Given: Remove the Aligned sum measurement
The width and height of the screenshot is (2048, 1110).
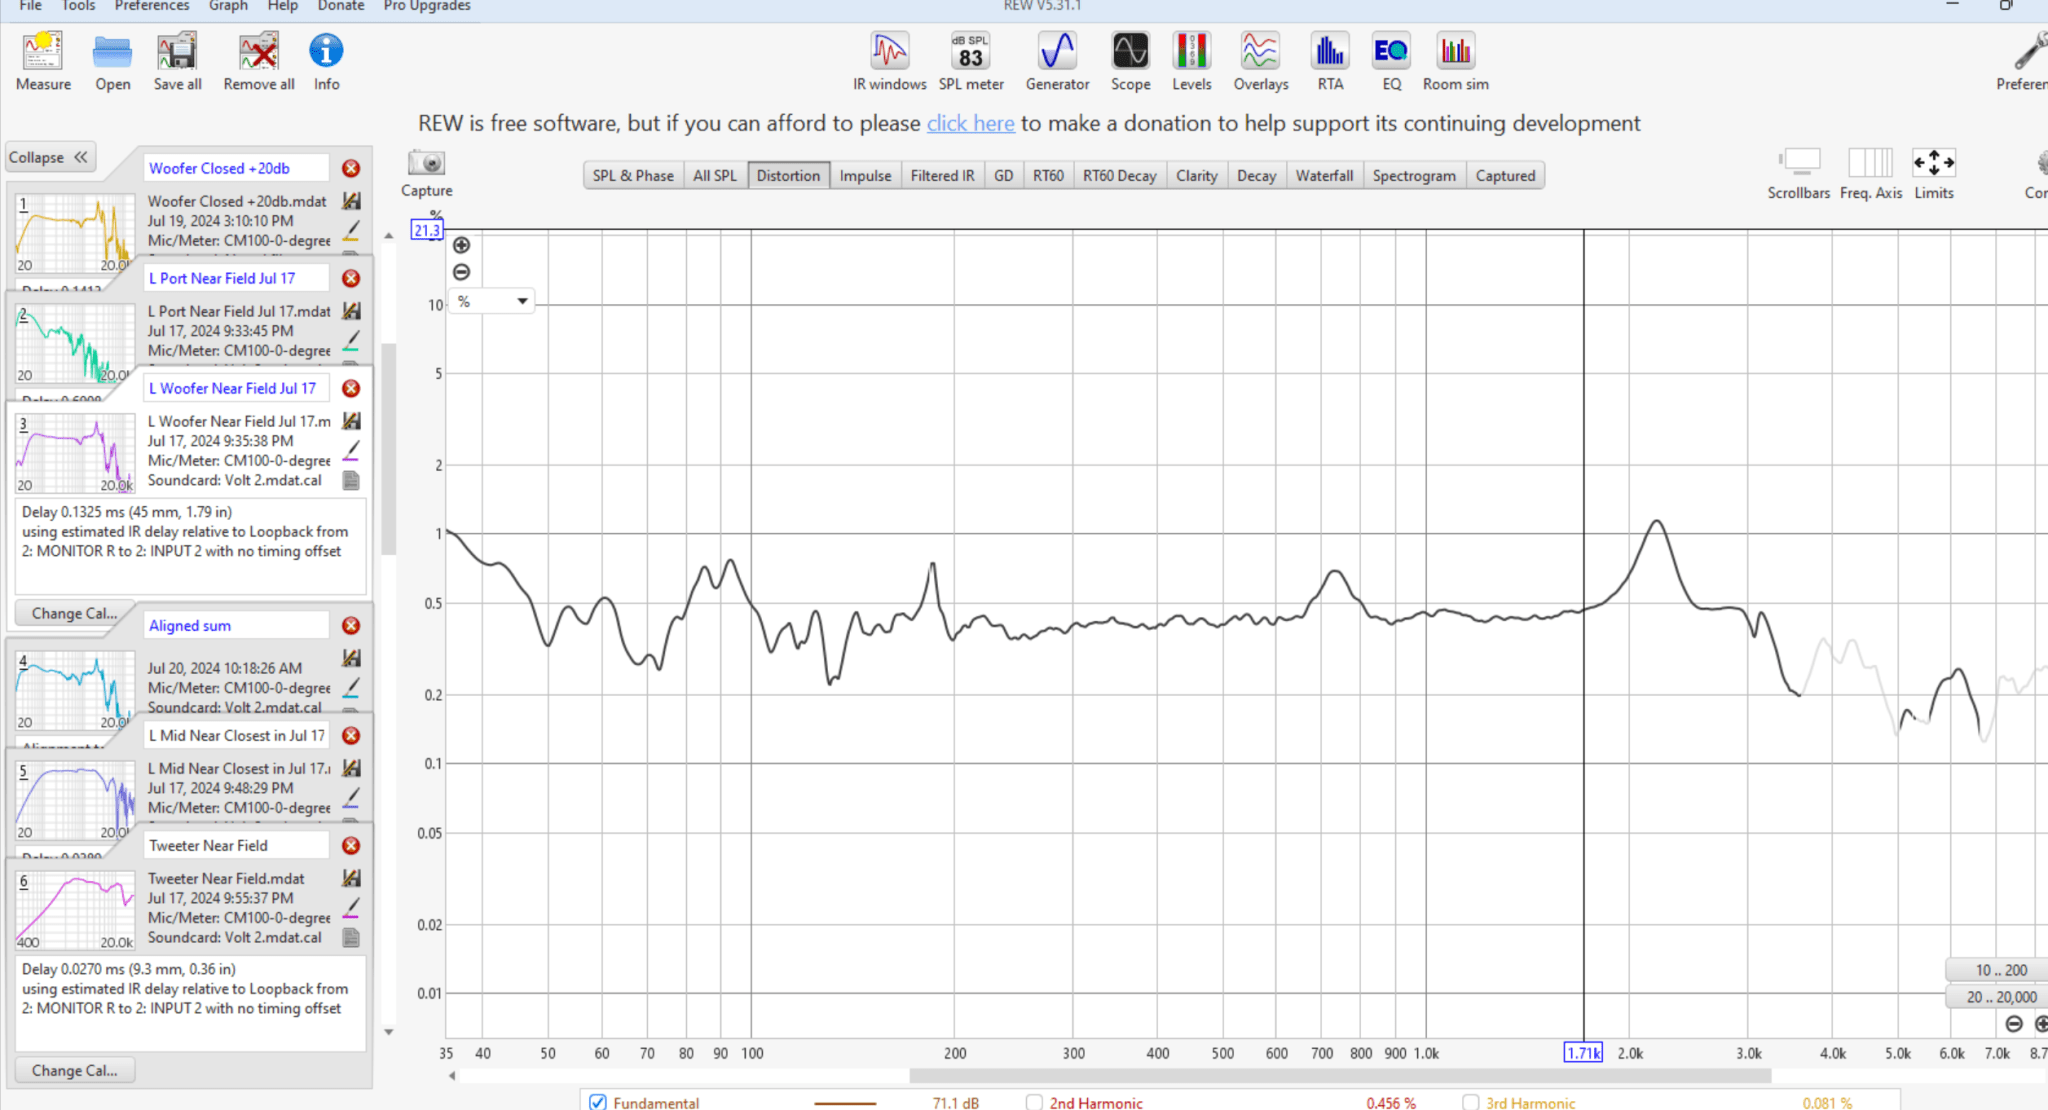Looking at the screenshot, I should coord(351,625).
